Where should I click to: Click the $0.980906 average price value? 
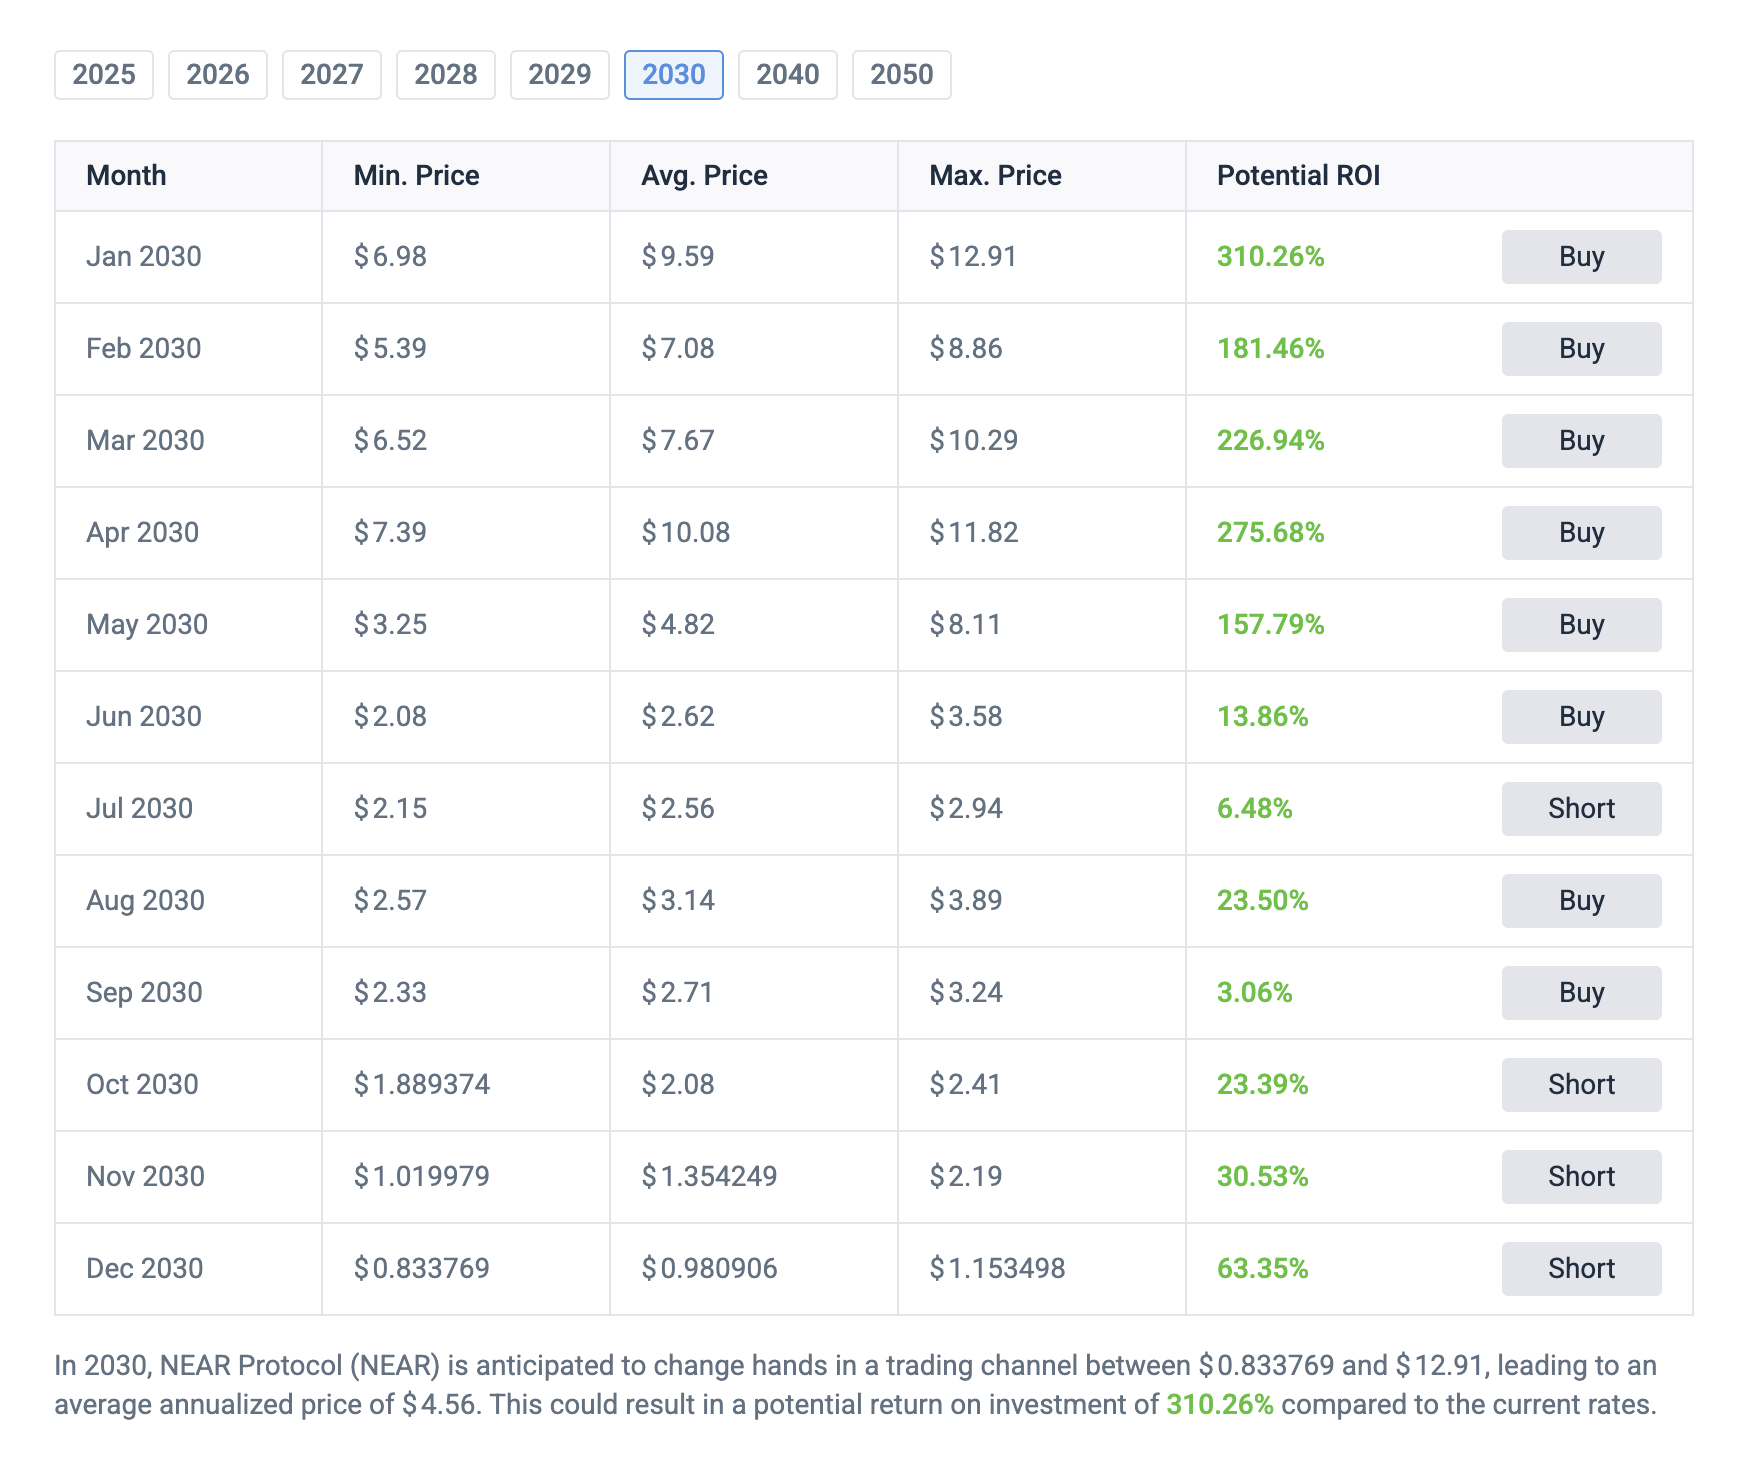pyautogui.click(x=709, y=1269)
